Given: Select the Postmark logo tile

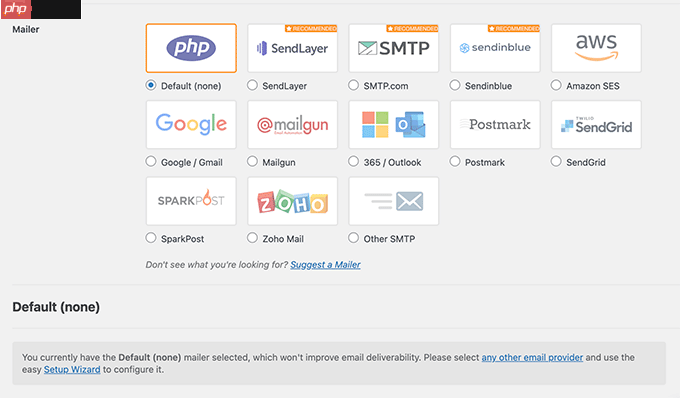Looking at the screenshot, I should (x=495, y=124).
